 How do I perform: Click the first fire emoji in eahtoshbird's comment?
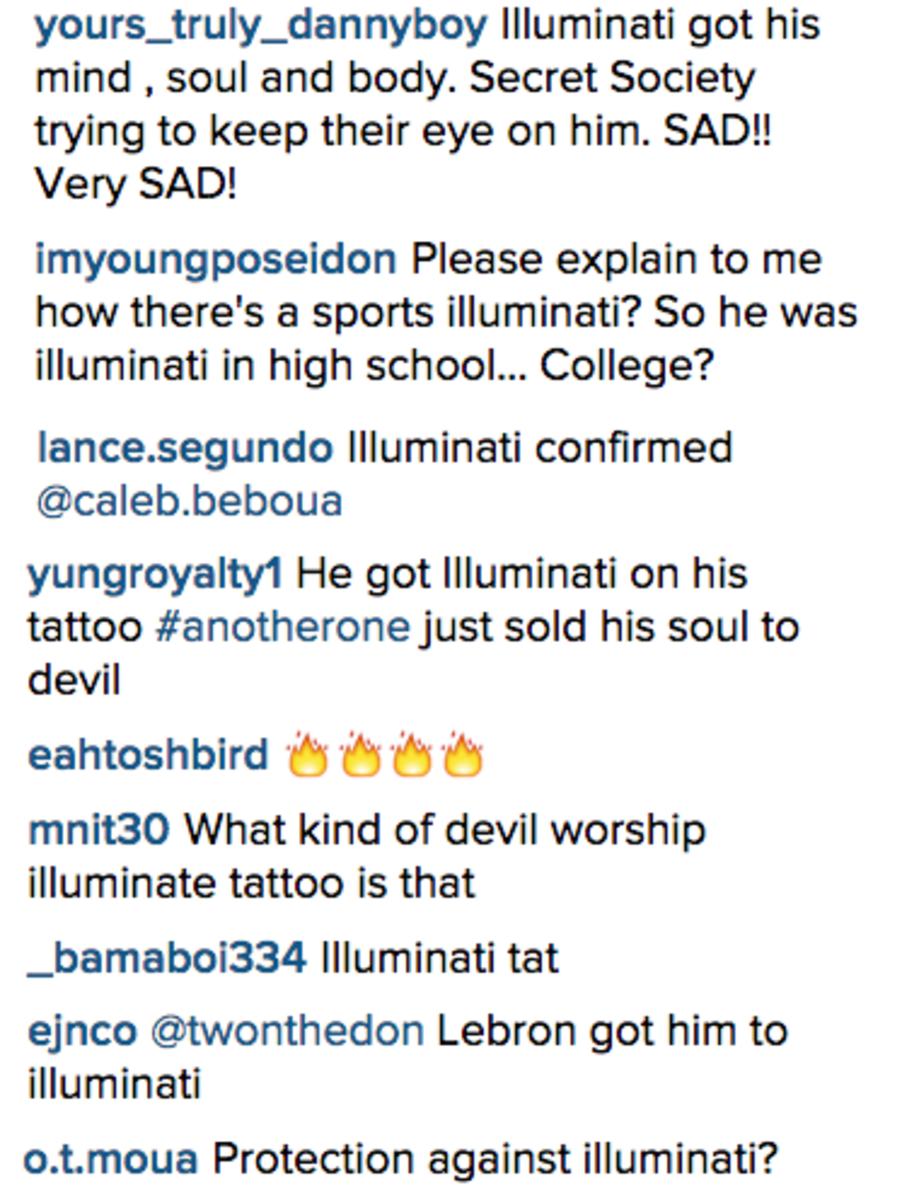pos(307,758)
